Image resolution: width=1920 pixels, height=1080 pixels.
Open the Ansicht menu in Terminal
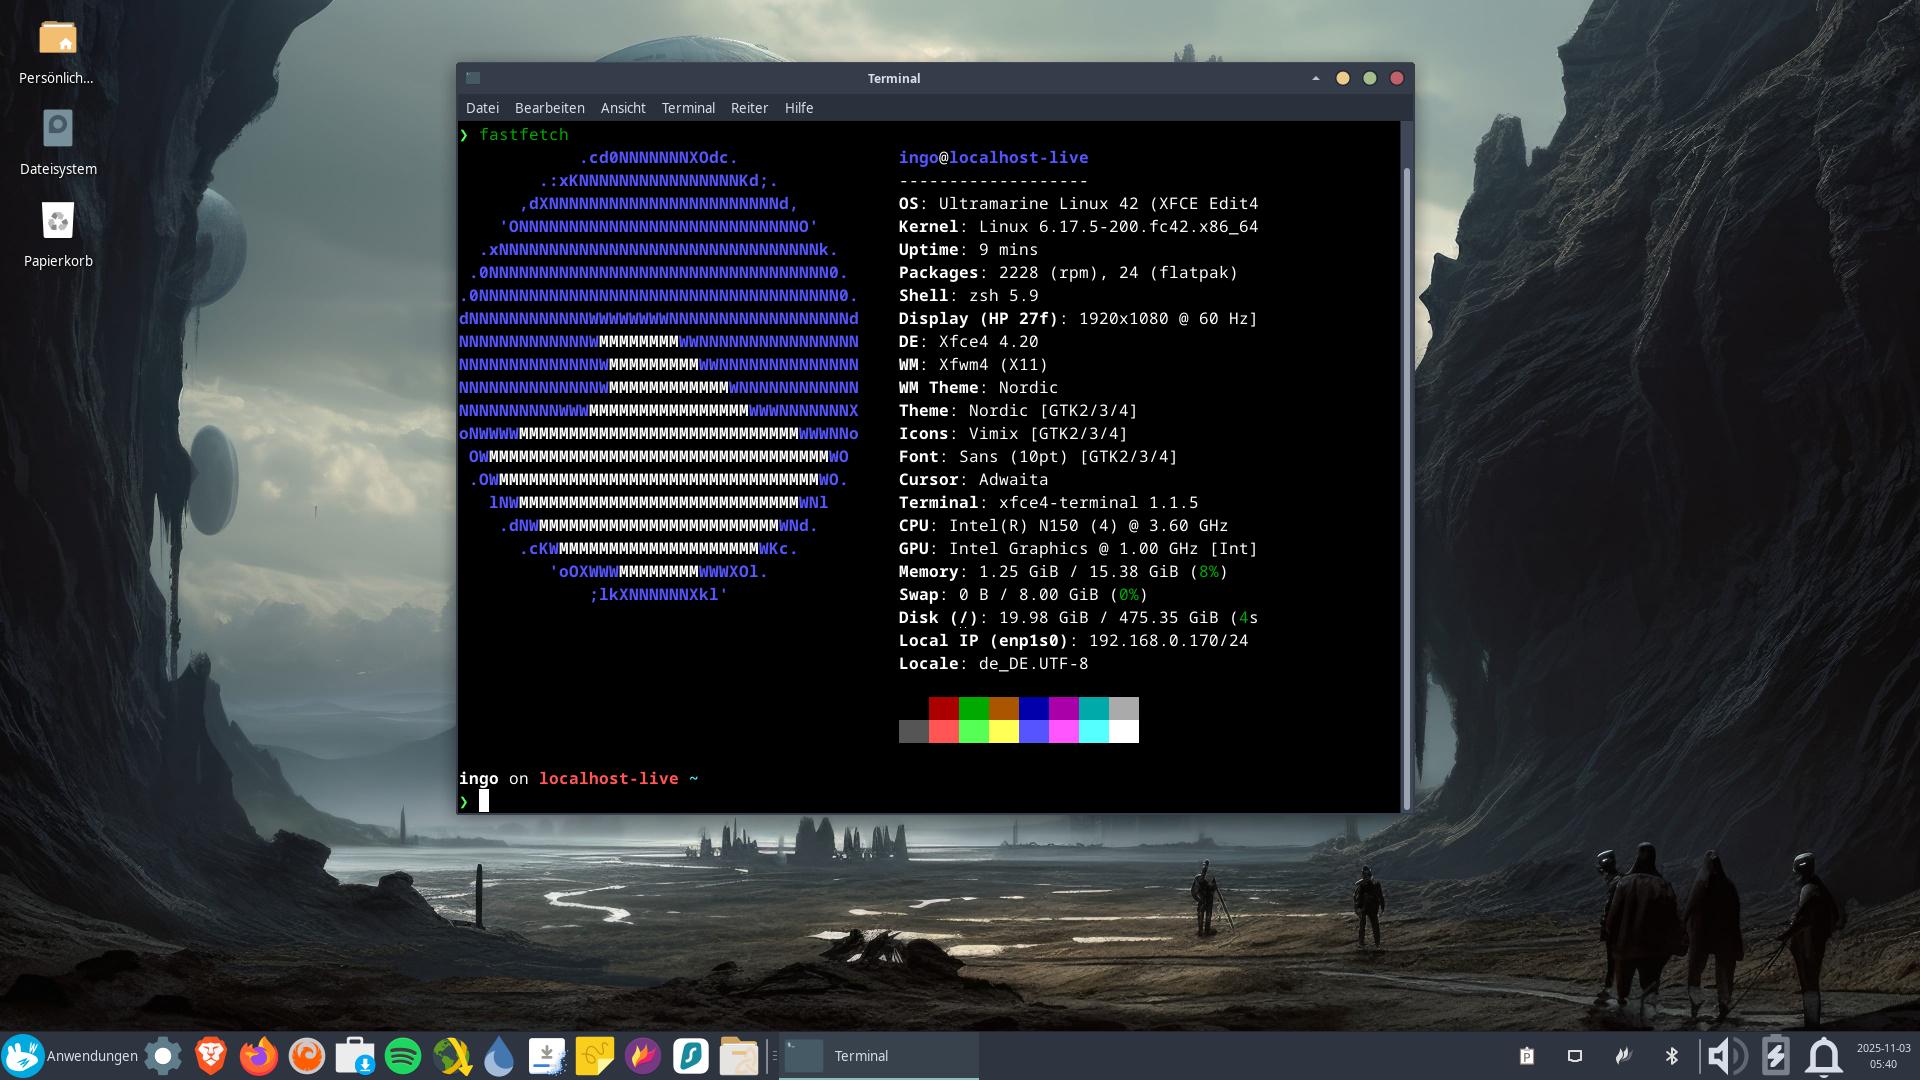click(623, 108)
